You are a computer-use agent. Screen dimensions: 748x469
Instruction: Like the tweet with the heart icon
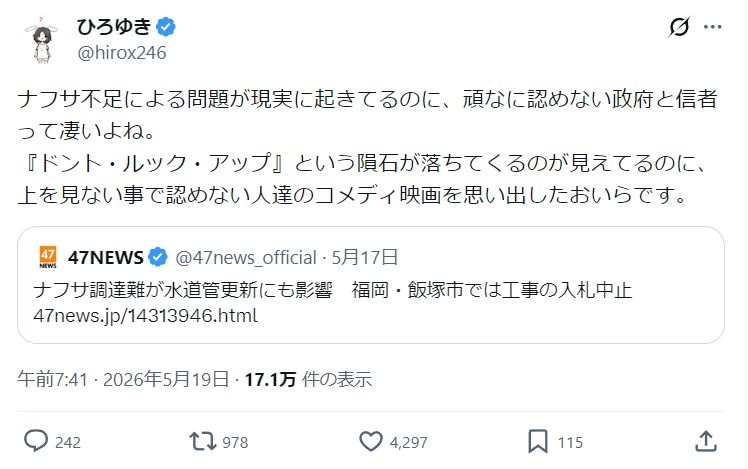pyautogui.click(x=371, y=441)
